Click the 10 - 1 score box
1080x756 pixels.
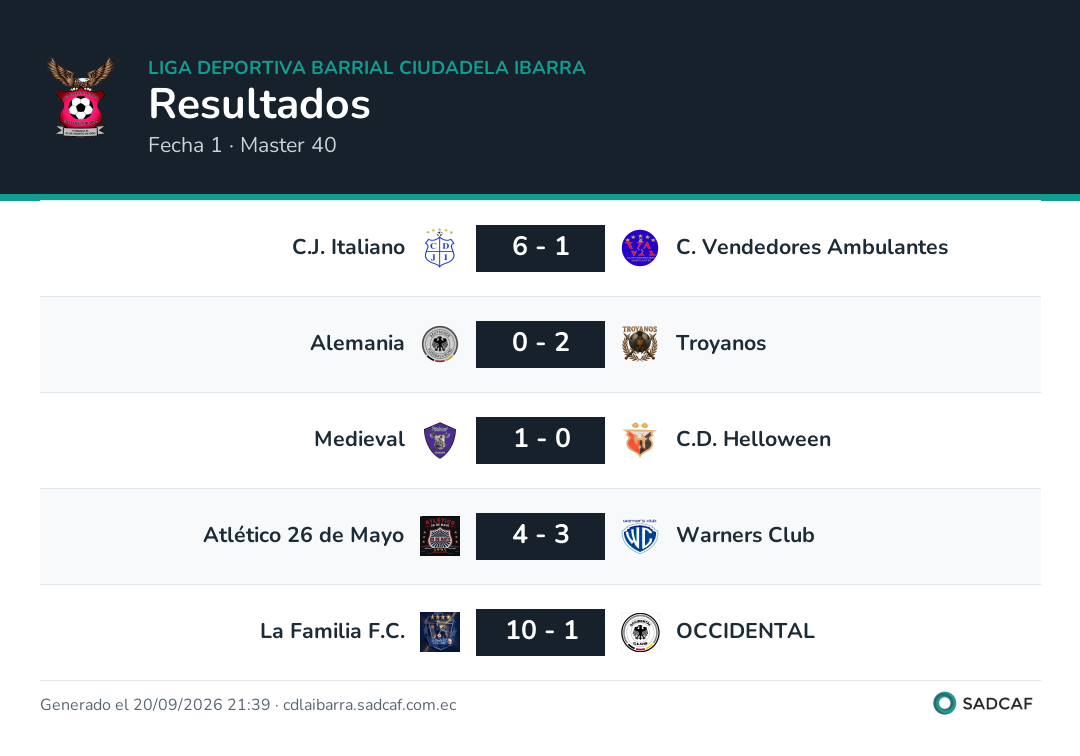[540, 632]
